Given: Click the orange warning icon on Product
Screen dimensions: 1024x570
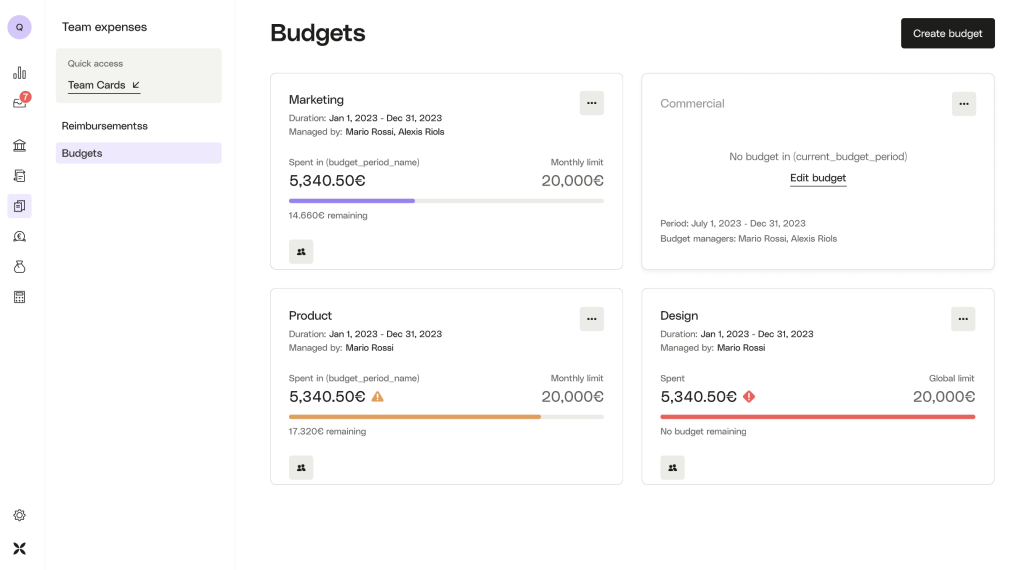Looking at the screenshot, I should tap(377, 397).
